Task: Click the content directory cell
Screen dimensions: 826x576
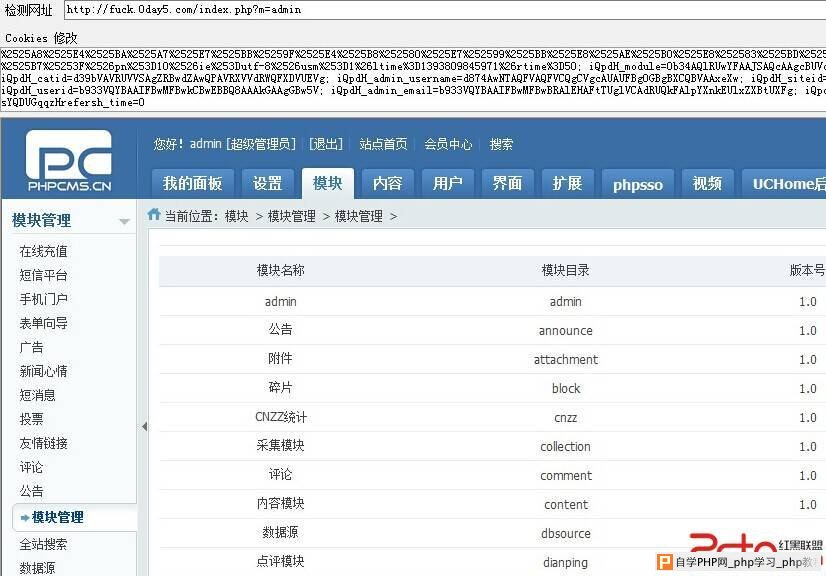Action: pyautogui.click(x=566, y=504)
